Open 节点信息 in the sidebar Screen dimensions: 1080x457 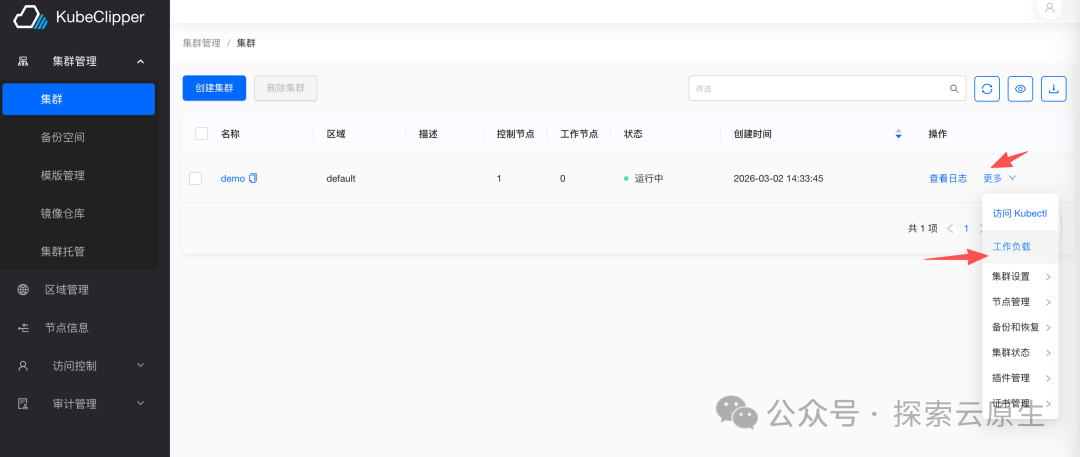coord(67,327)
